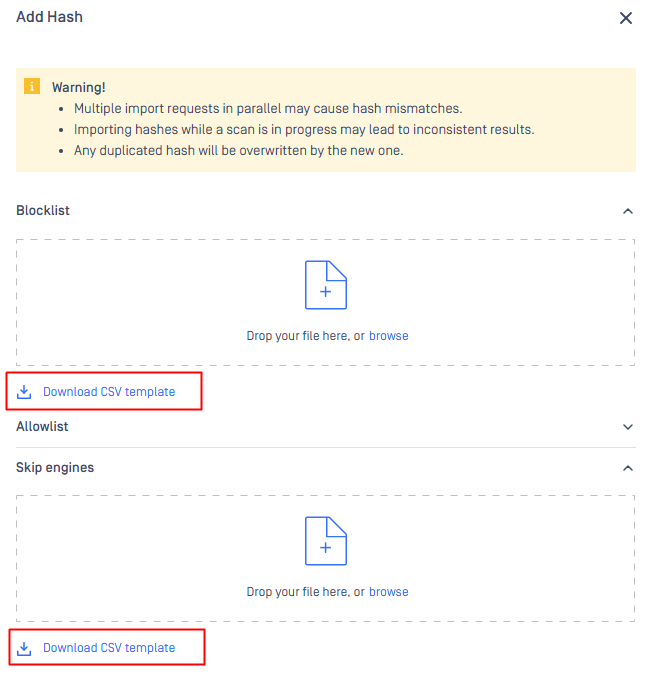Click the Skip engines download arrow icon
This screenshot has height=676, width=653.
pos(25,648)
